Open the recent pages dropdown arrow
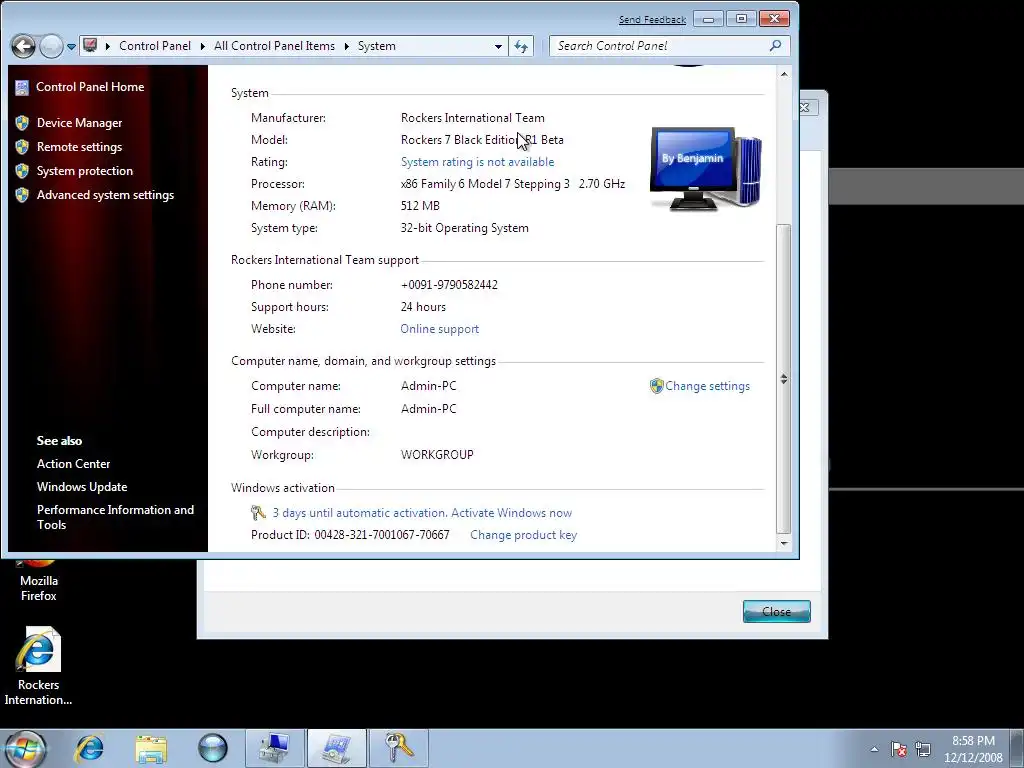The height and width of the screenshot is (768, 1024). coord(71,47)
